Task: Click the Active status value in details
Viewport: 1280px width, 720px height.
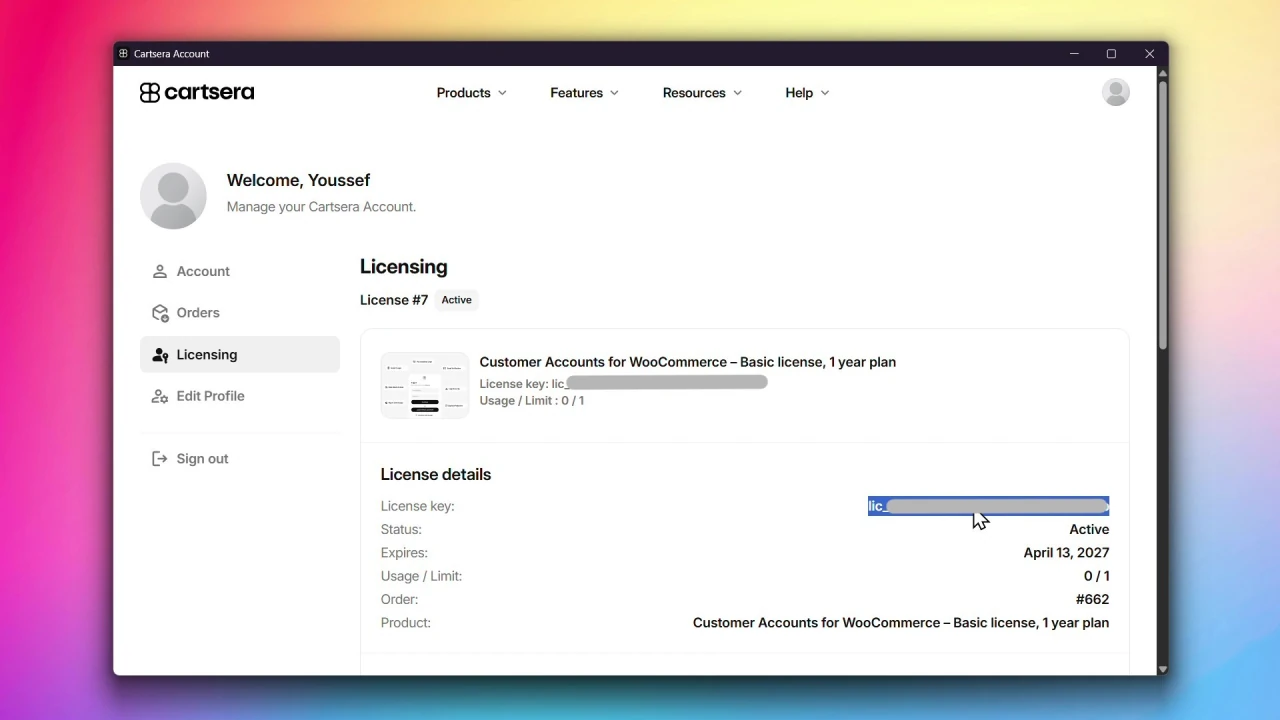Action: (1089, 529)
